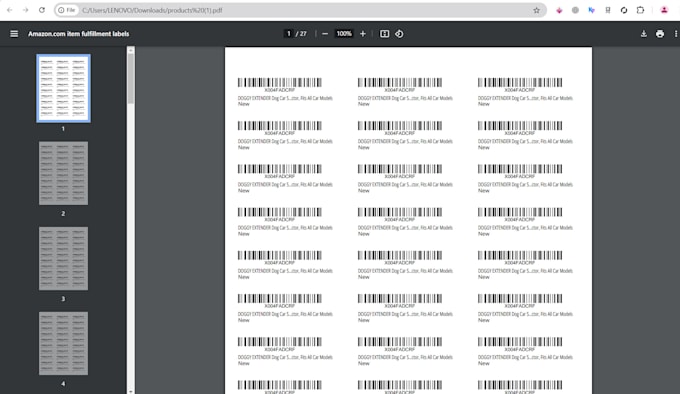The image size is (680, 394).
Task: Select the page 2 thumbnail
Action: [x=63, y=173]
